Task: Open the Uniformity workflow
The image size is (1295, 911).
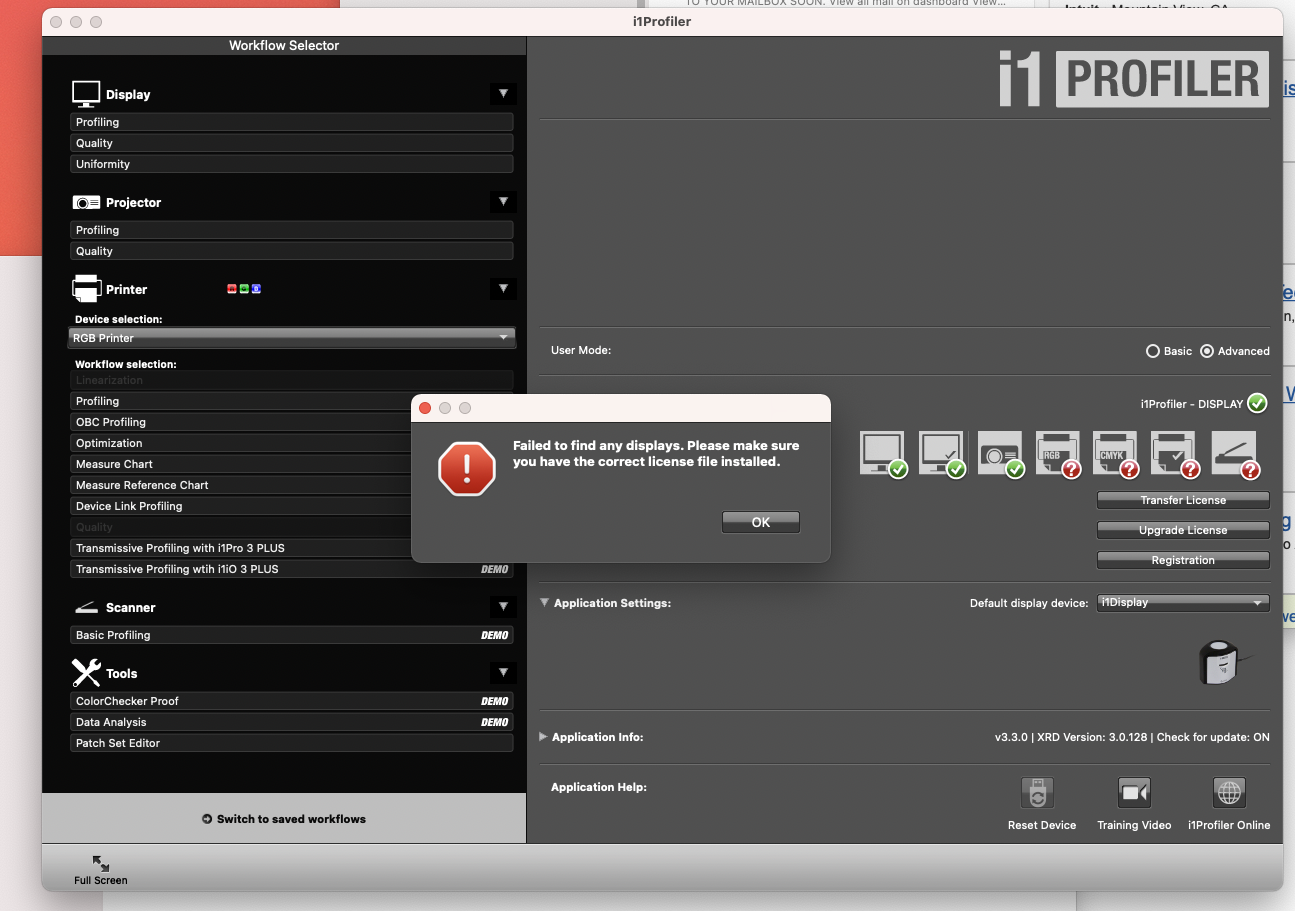Action: [x=292, y=164]
